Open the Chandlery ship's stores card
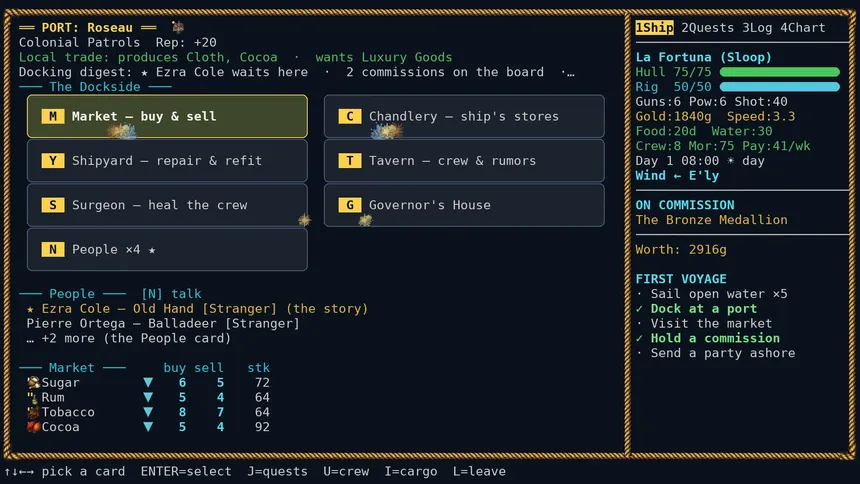The width and height of the screenshot is (860, 484). point(464,116)
